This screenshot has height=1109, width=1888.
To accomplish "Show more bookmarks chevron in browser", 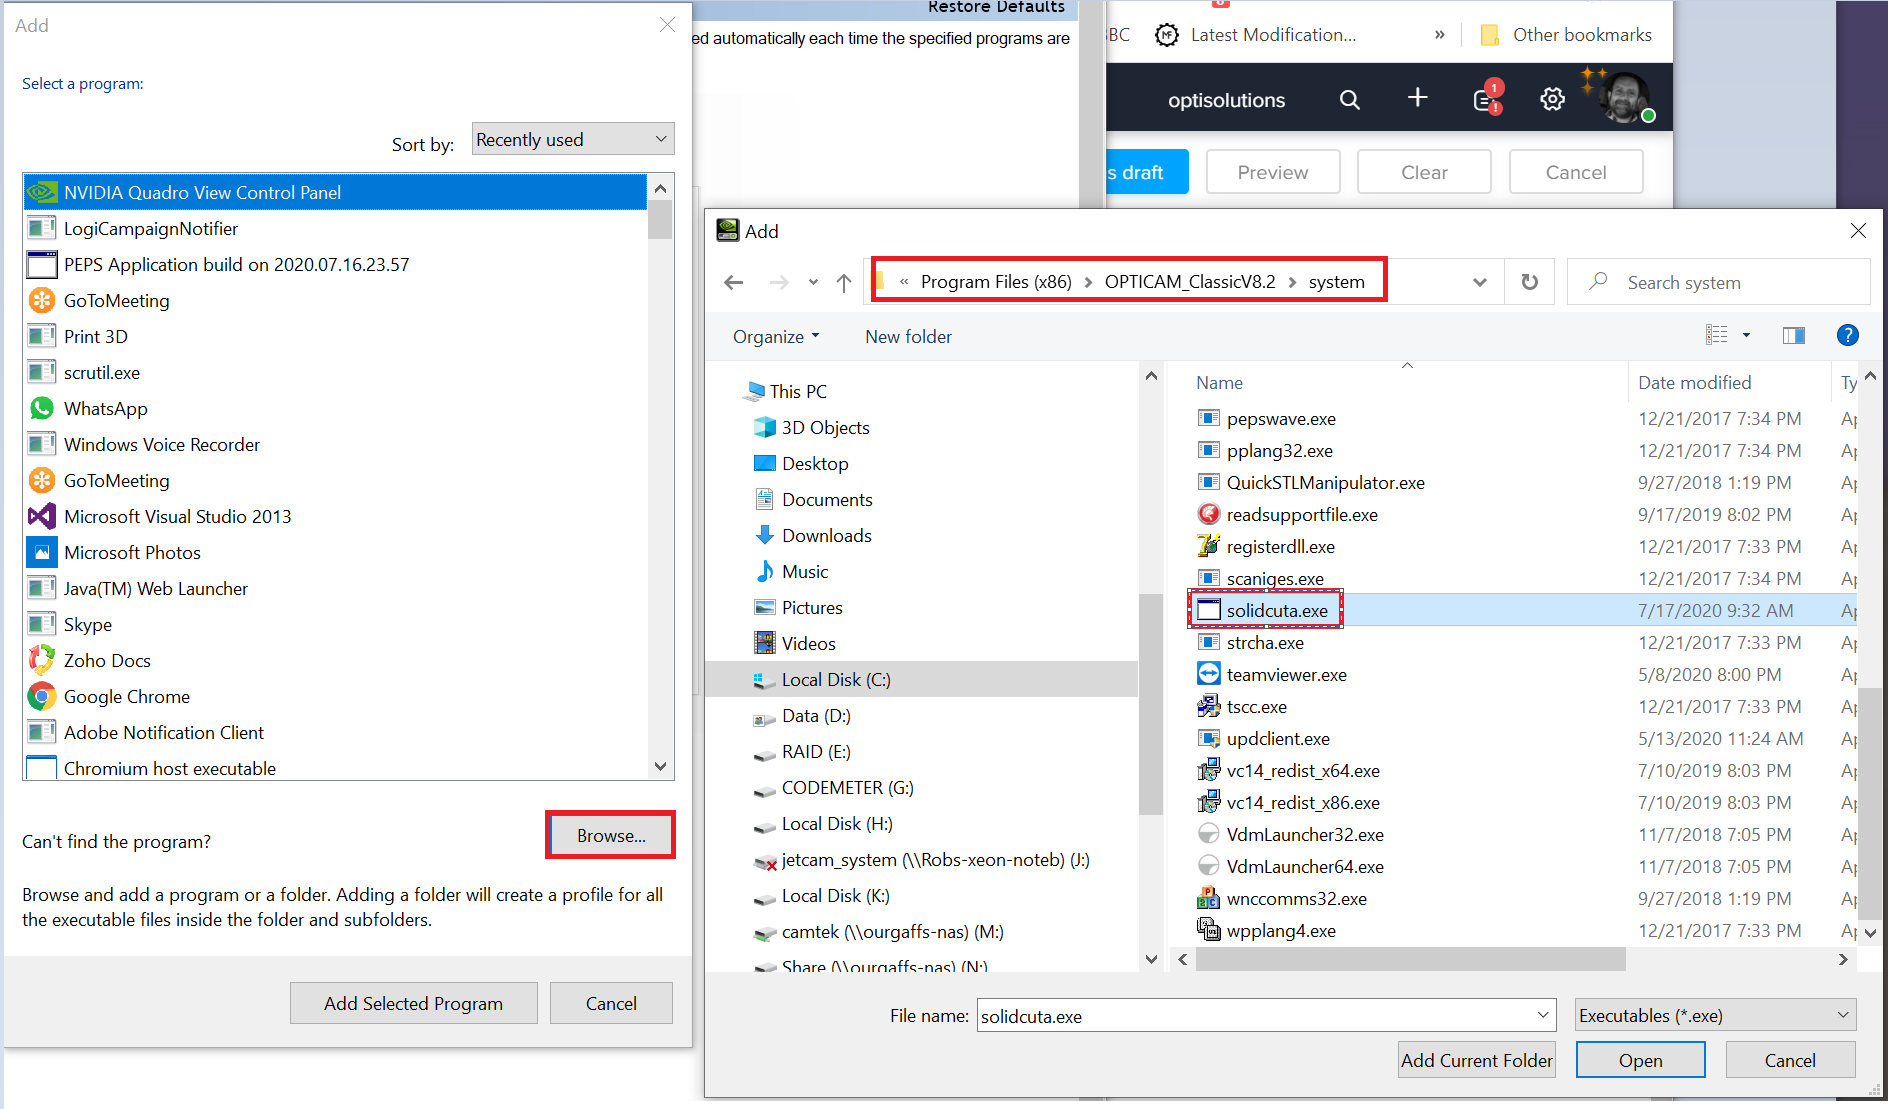I will point(1439,35).
